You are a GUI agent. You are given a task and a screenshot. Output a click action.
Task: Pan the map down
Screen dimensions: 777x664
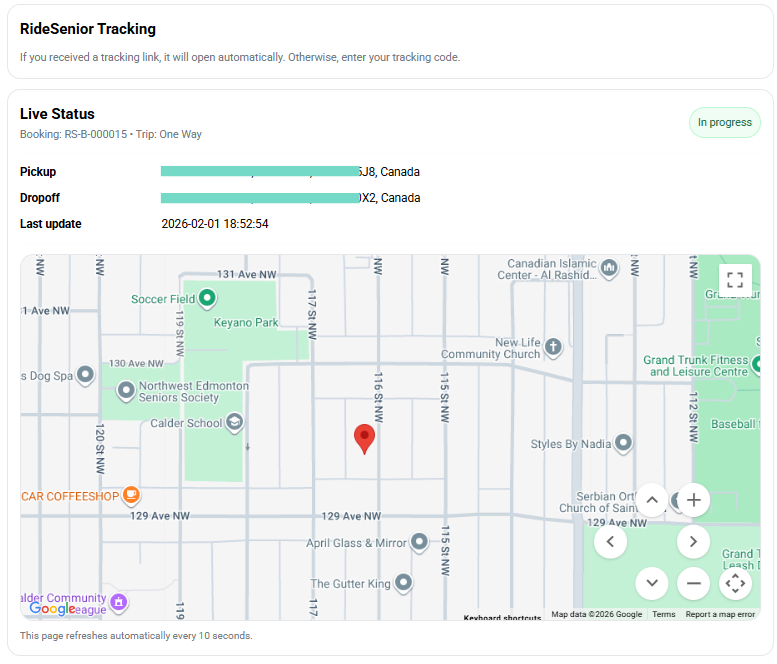coord(652,583)
